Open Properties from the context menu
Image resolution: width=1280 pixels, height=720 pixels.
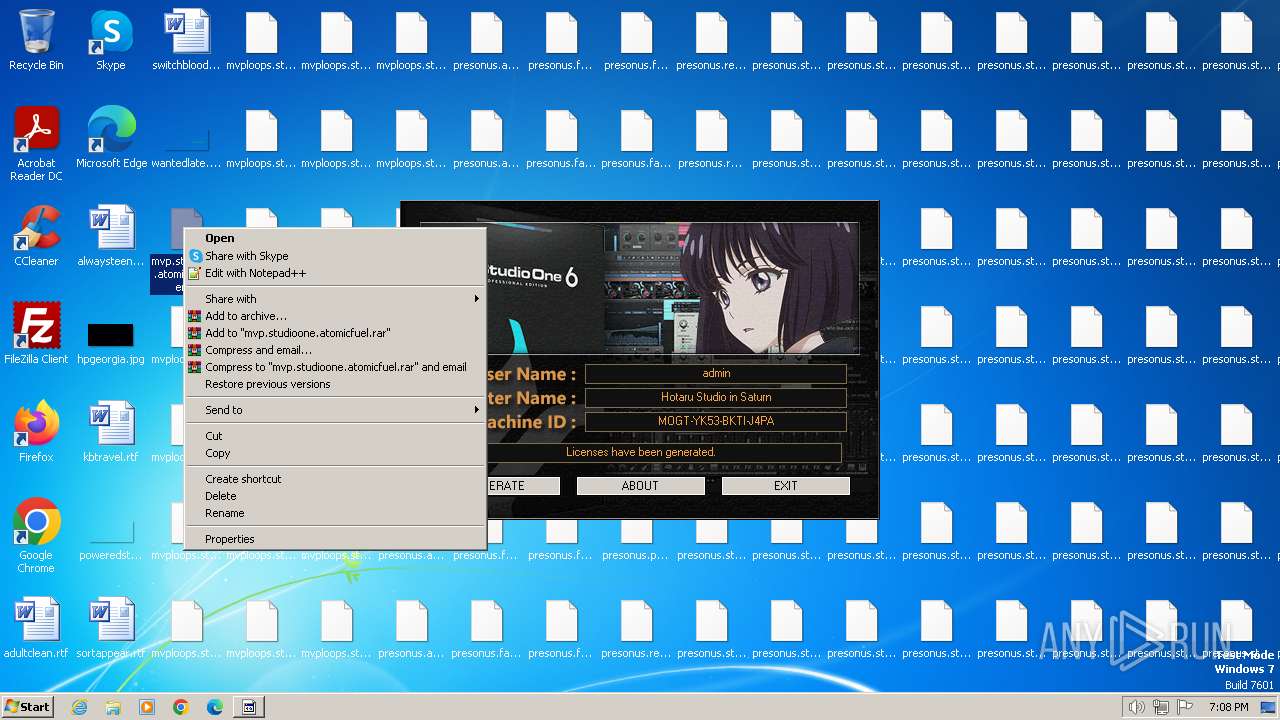point(335,539)
